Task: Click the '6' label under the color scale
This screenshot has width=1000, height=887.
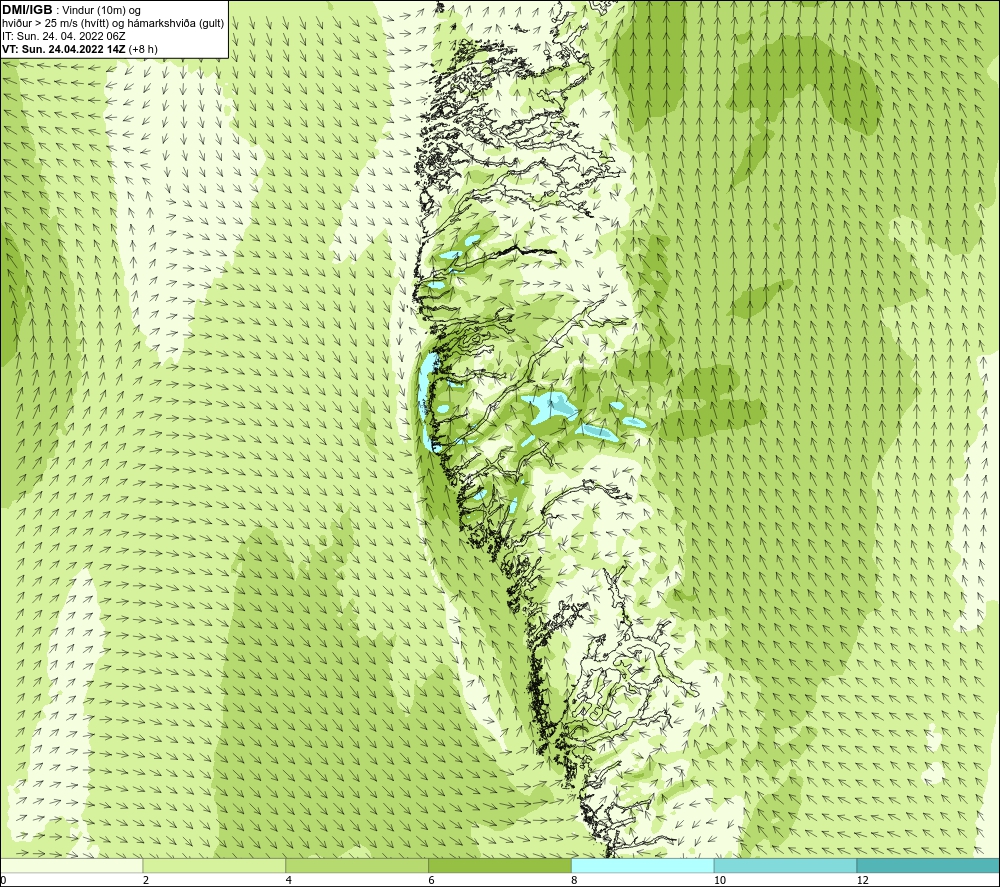Action: click(432, 880)
